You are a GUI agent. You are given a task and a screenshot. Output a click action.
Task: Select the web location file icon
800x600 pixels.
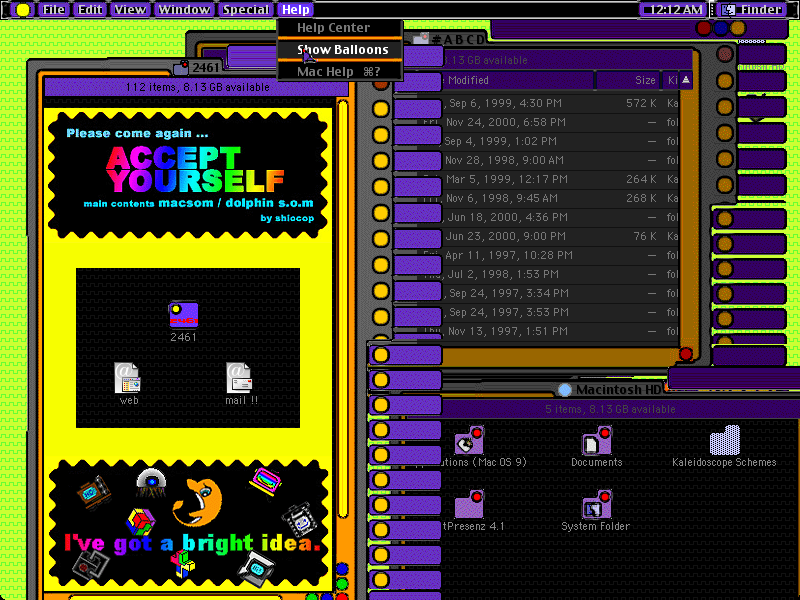(127, 378)
